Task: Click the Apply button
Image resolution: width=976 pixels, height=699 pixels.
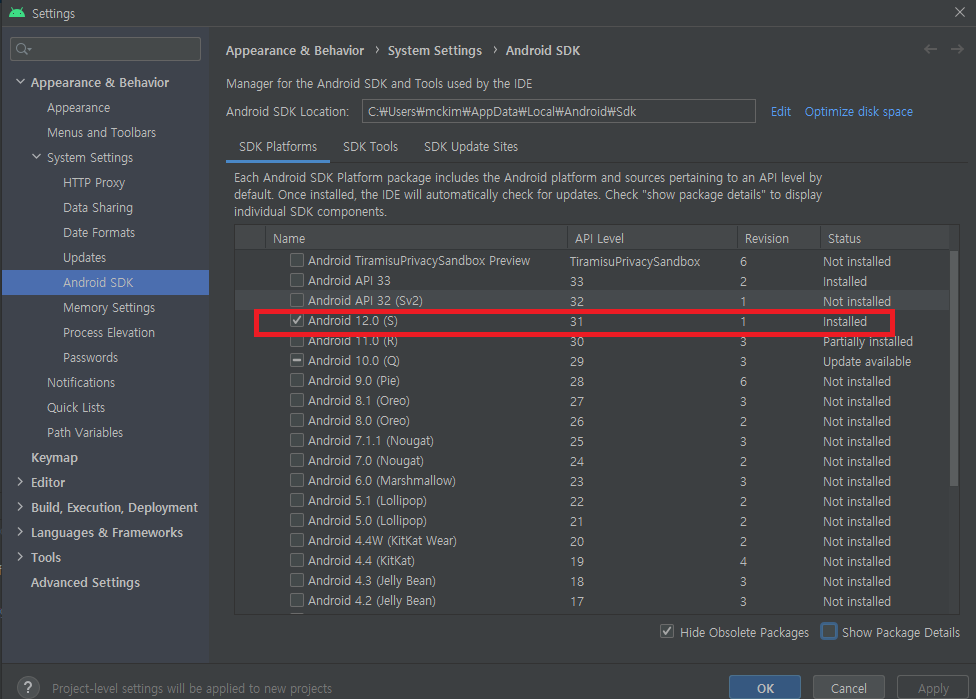Action: click(x=932, y=688)
